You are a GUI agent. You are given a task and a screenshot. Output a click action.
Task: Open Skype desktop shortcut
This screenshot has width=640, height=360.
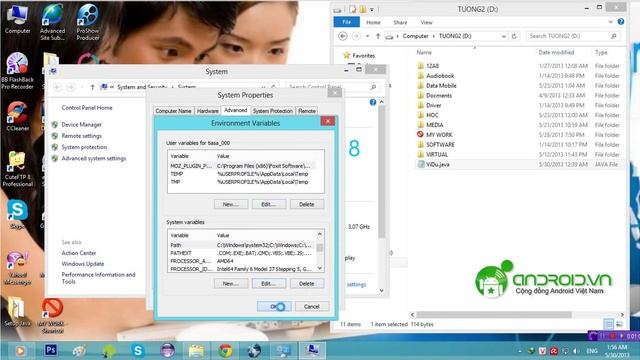coord(17,214)
